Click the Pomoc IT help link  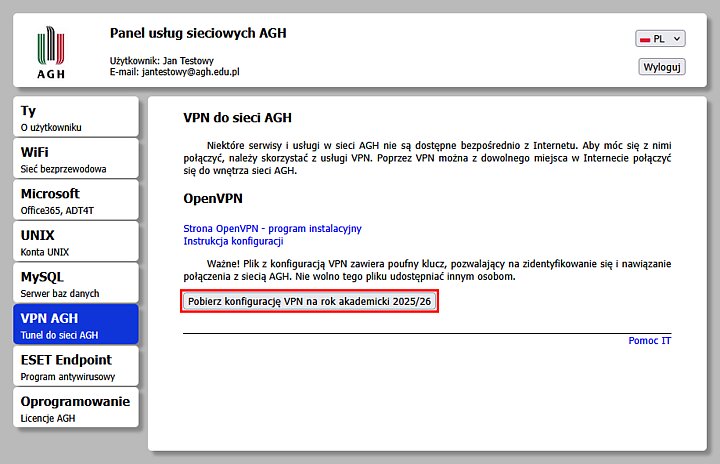649,341
